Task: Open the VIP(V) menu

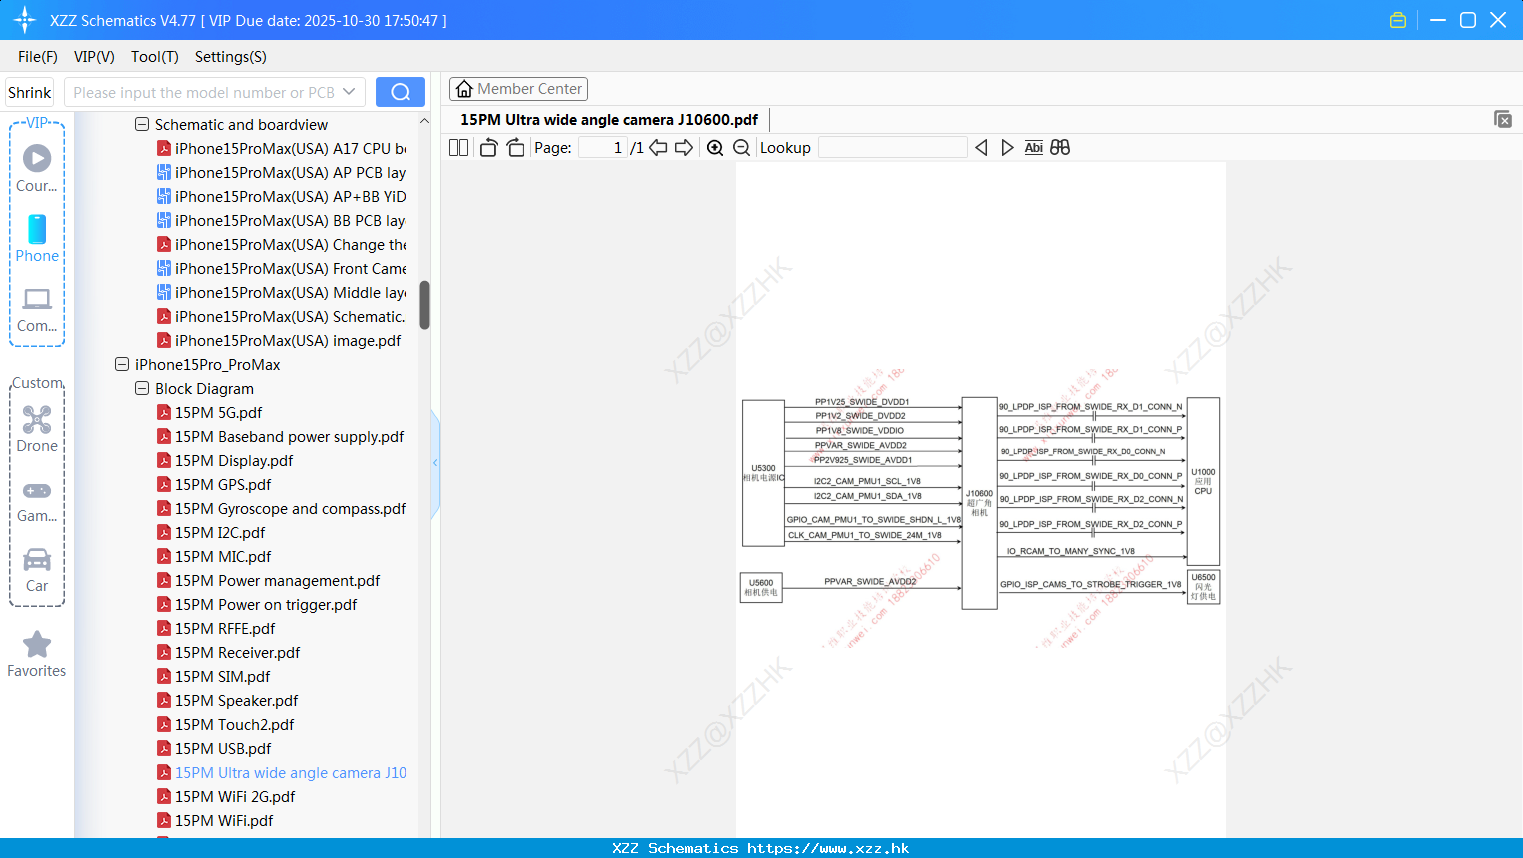Action: point(94,57)
